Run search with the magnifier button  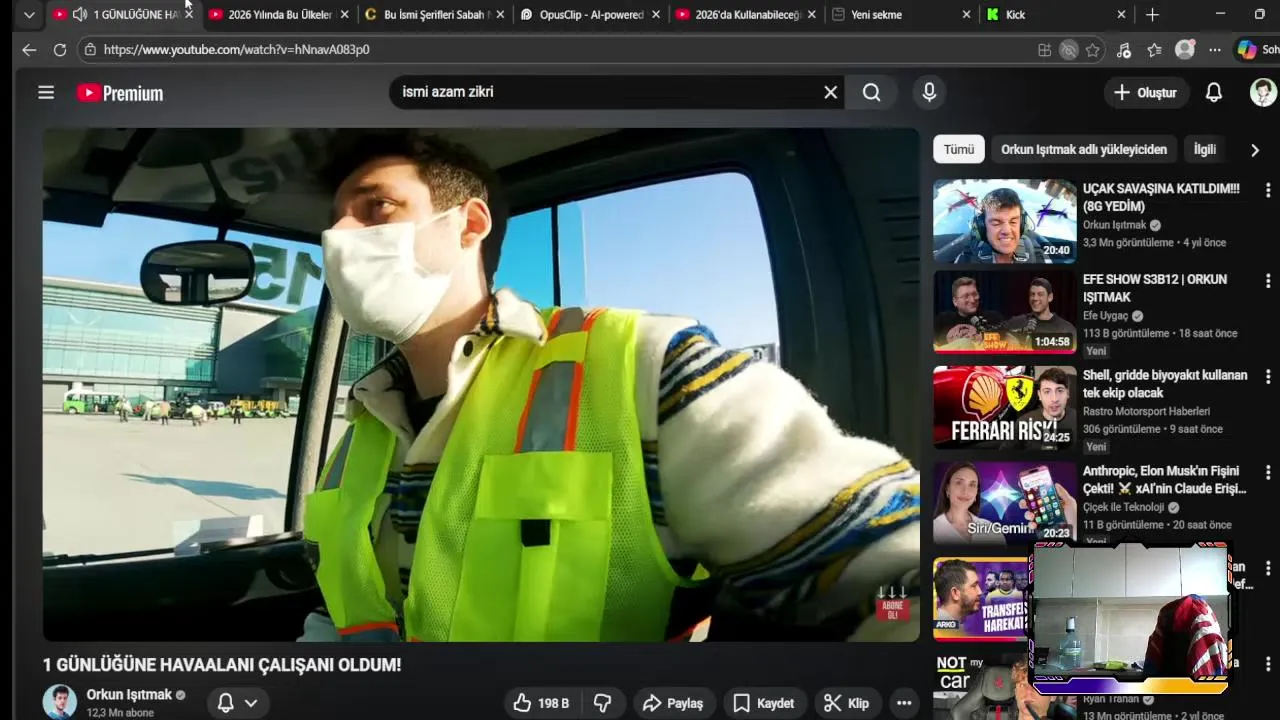(872, 92)
